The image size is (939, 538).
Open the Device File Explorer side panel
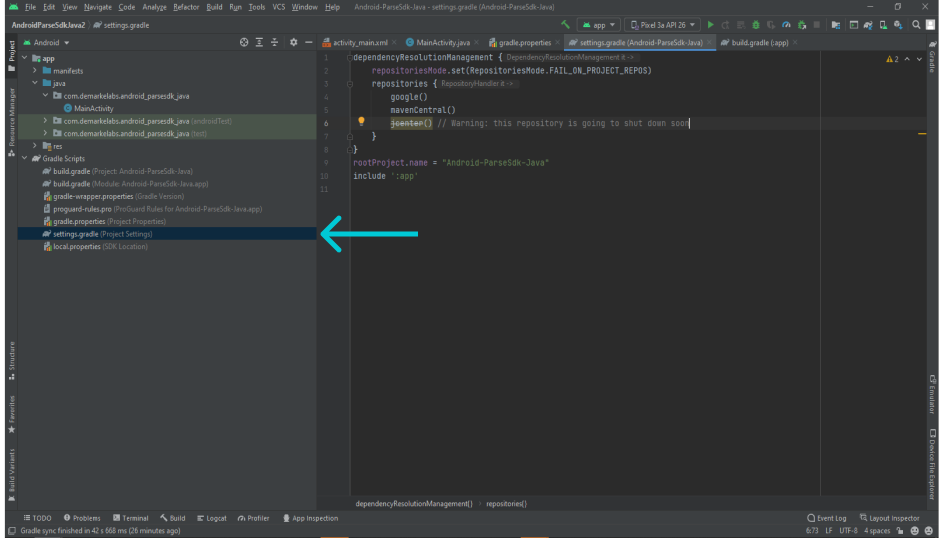click(932, 464)
